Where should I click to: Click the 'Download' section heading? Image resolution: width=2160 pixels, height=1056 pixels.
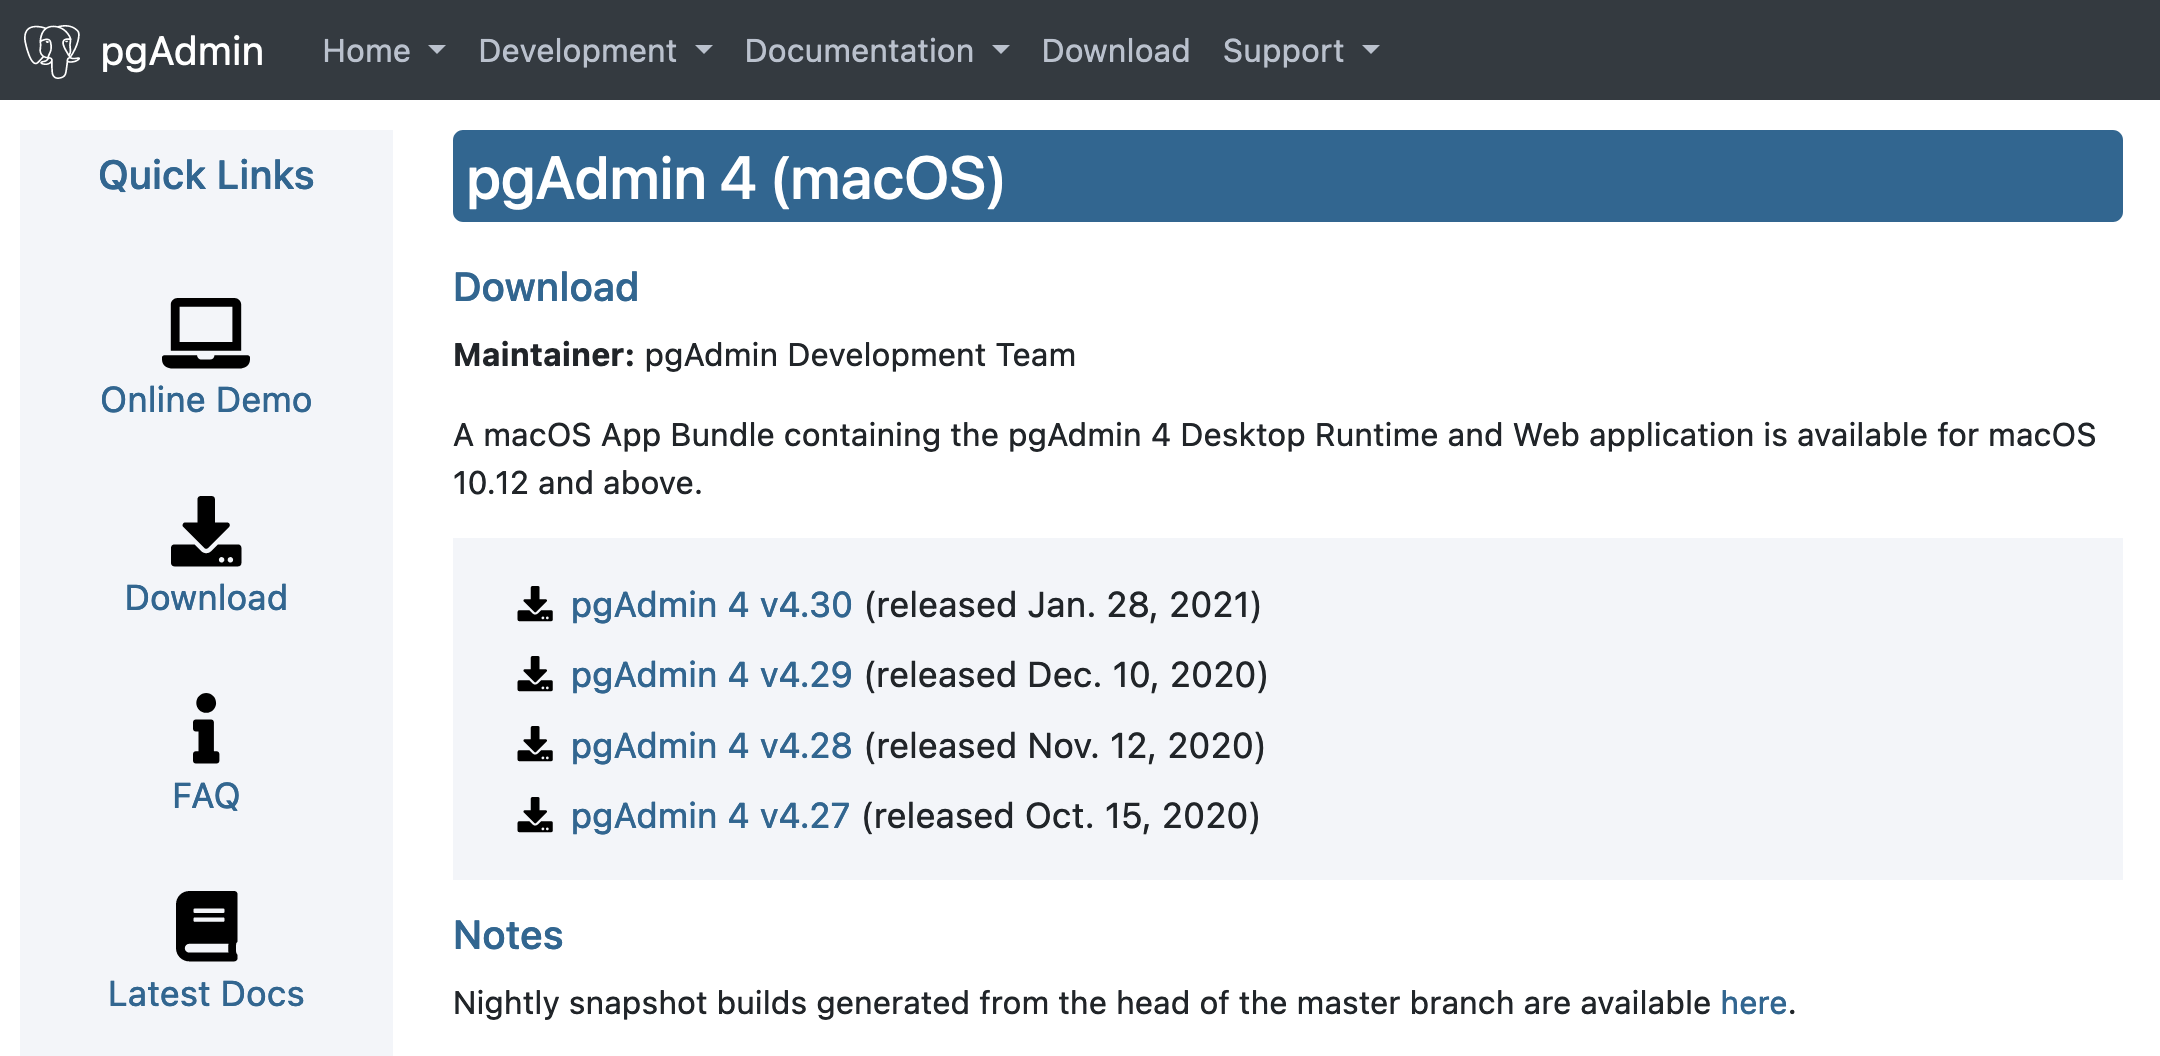tap(546, 287)
